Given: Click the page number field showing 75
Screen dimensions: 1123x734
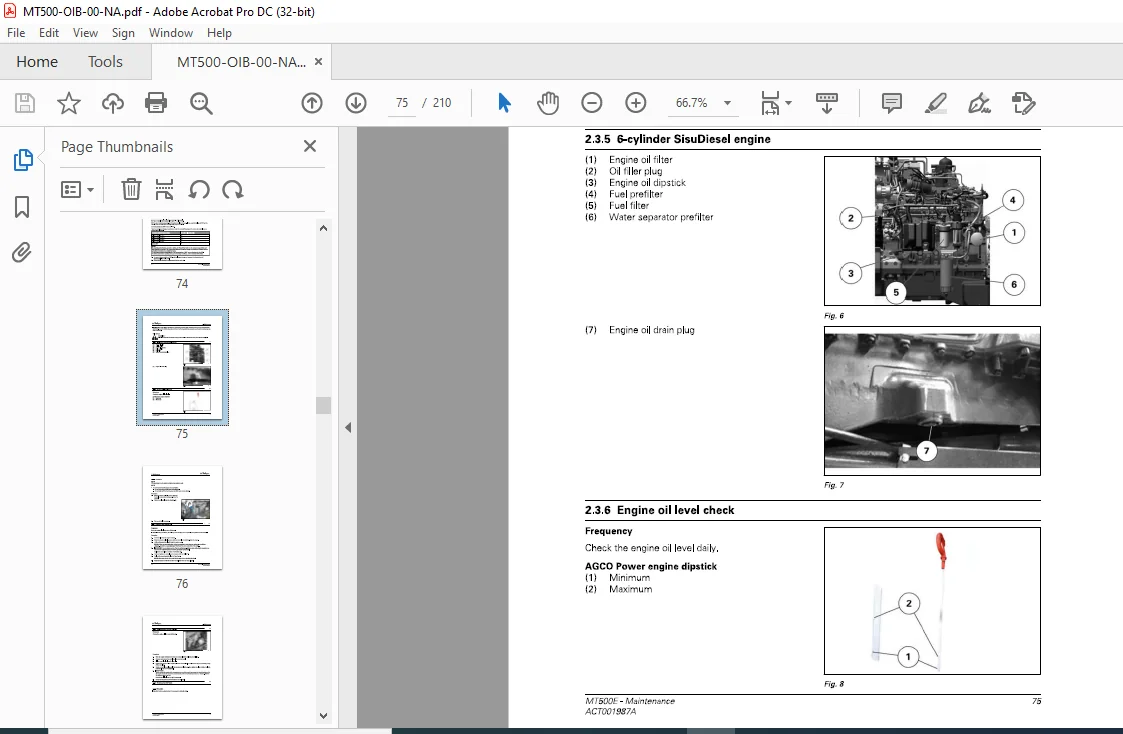Looking at the screenshot, I should coord(402,103).
